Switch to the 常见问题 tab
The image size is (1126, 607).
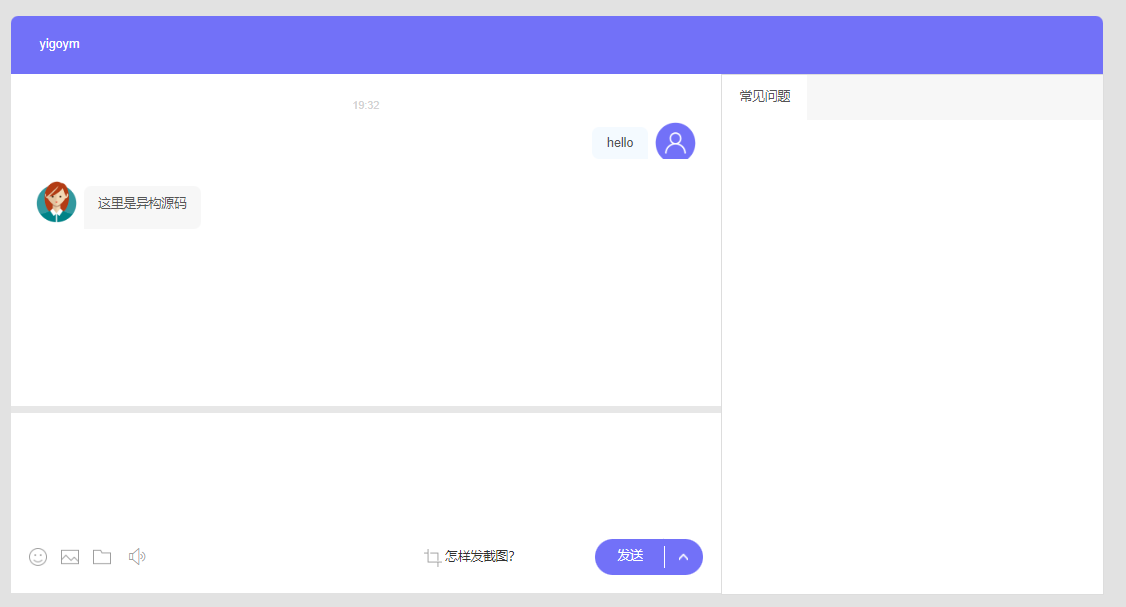[765, 97]
